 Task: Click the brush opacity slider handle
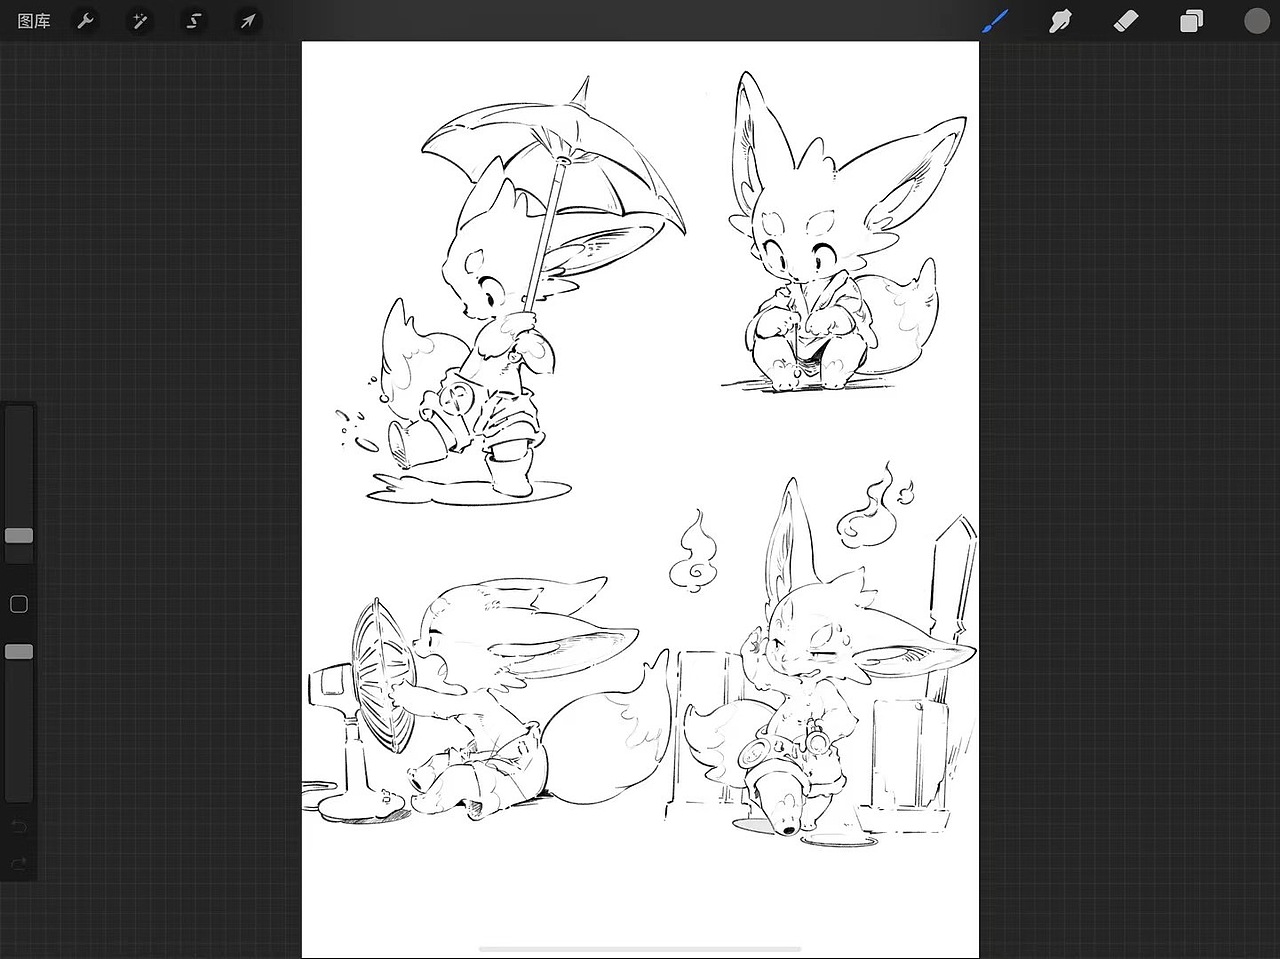pos(19,652)
